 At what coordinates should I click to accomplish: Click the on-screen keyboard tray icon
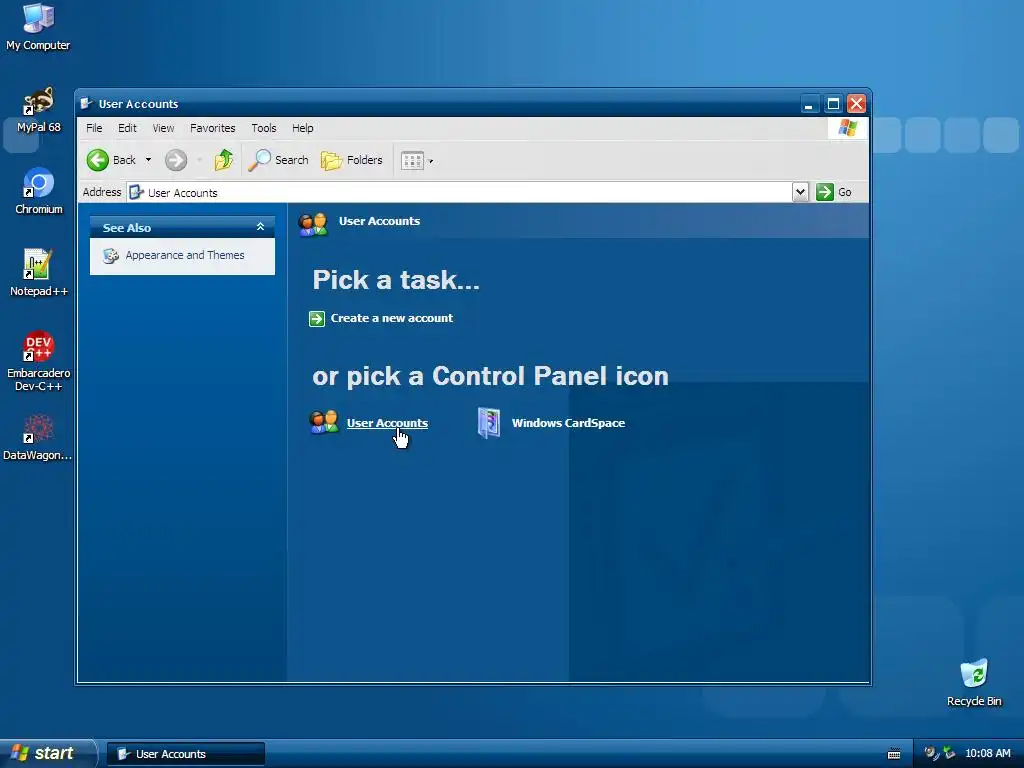pyautogui.click(x=894, y=754)
